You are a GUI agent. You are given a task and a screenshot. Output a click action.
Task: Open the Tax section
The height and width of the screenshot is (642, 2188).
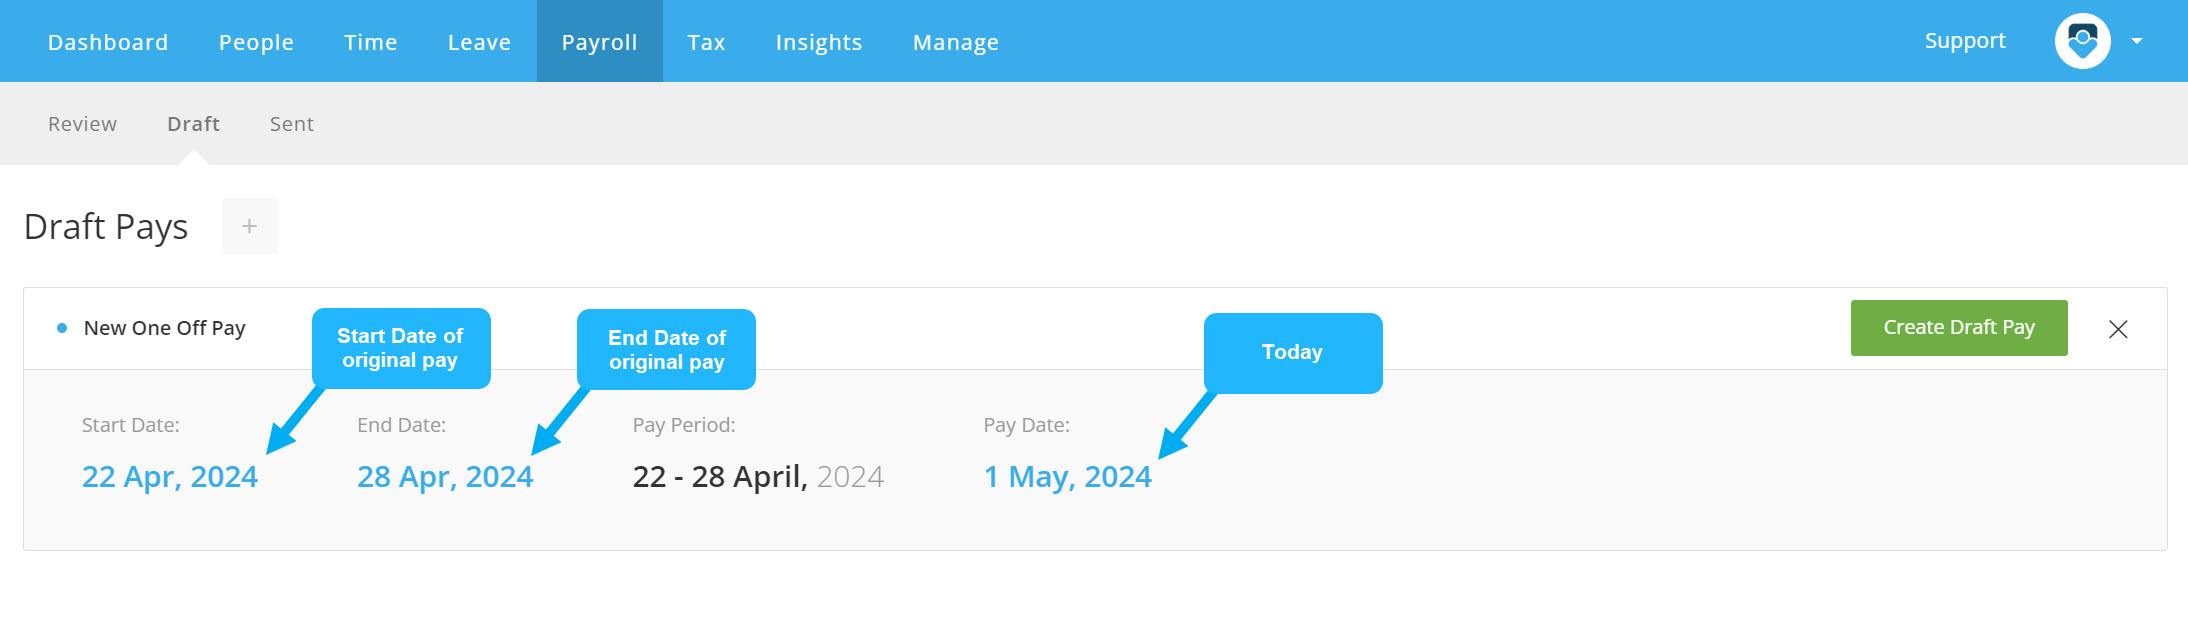(x=706, y=42)
